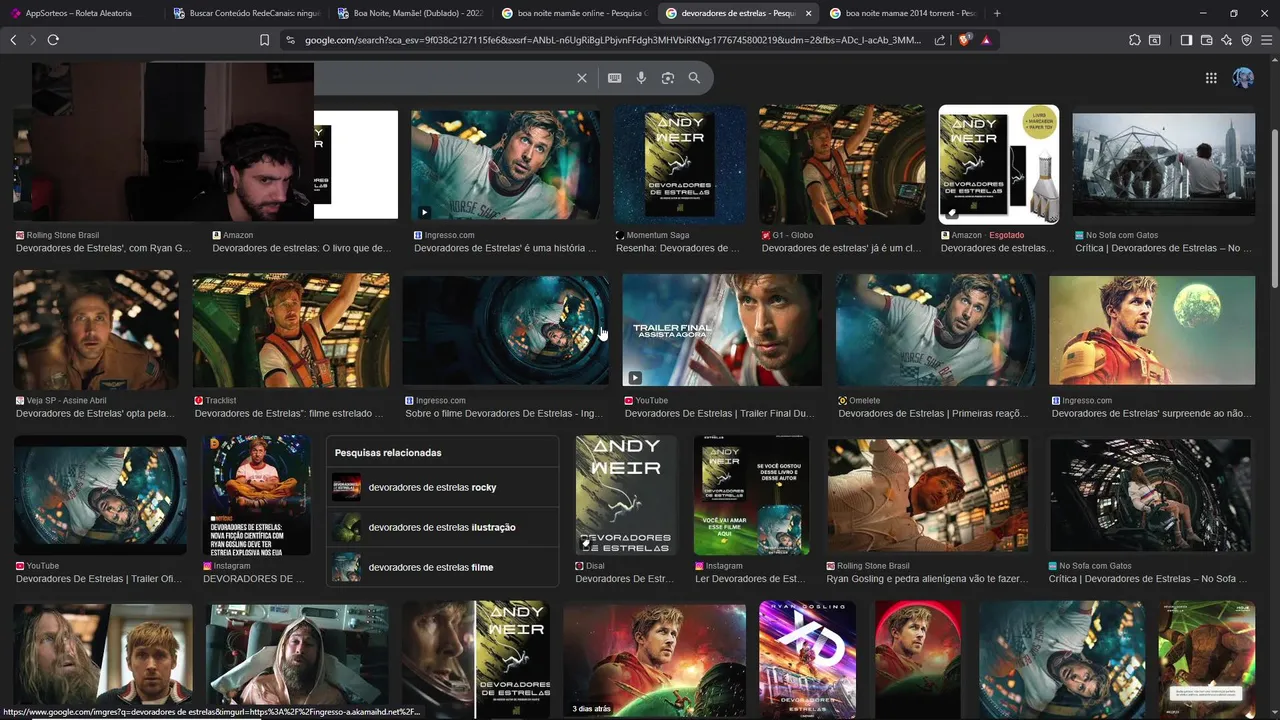Open the browser hamburger menu
Screen dimensions: 1280x720
(1266, 40)
